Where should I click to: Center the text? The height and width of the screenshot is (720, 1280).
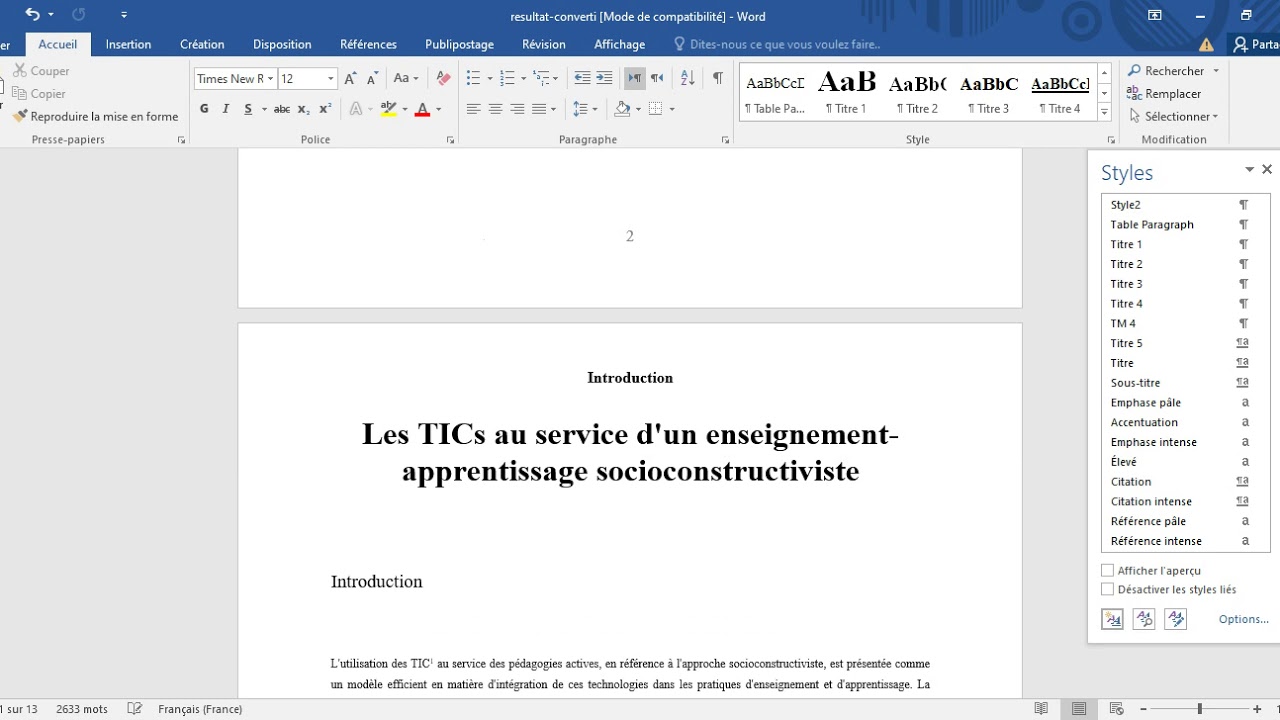(x=495, y=109)
